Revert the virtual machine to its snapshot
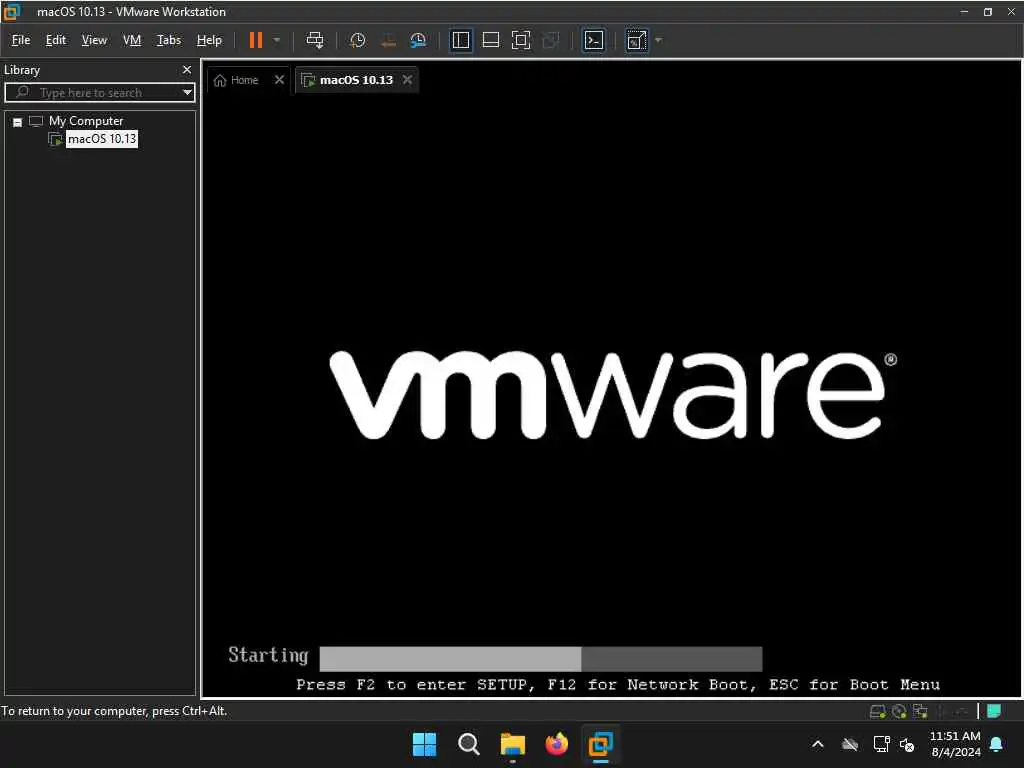1024x768 pixels. [388, 40]
